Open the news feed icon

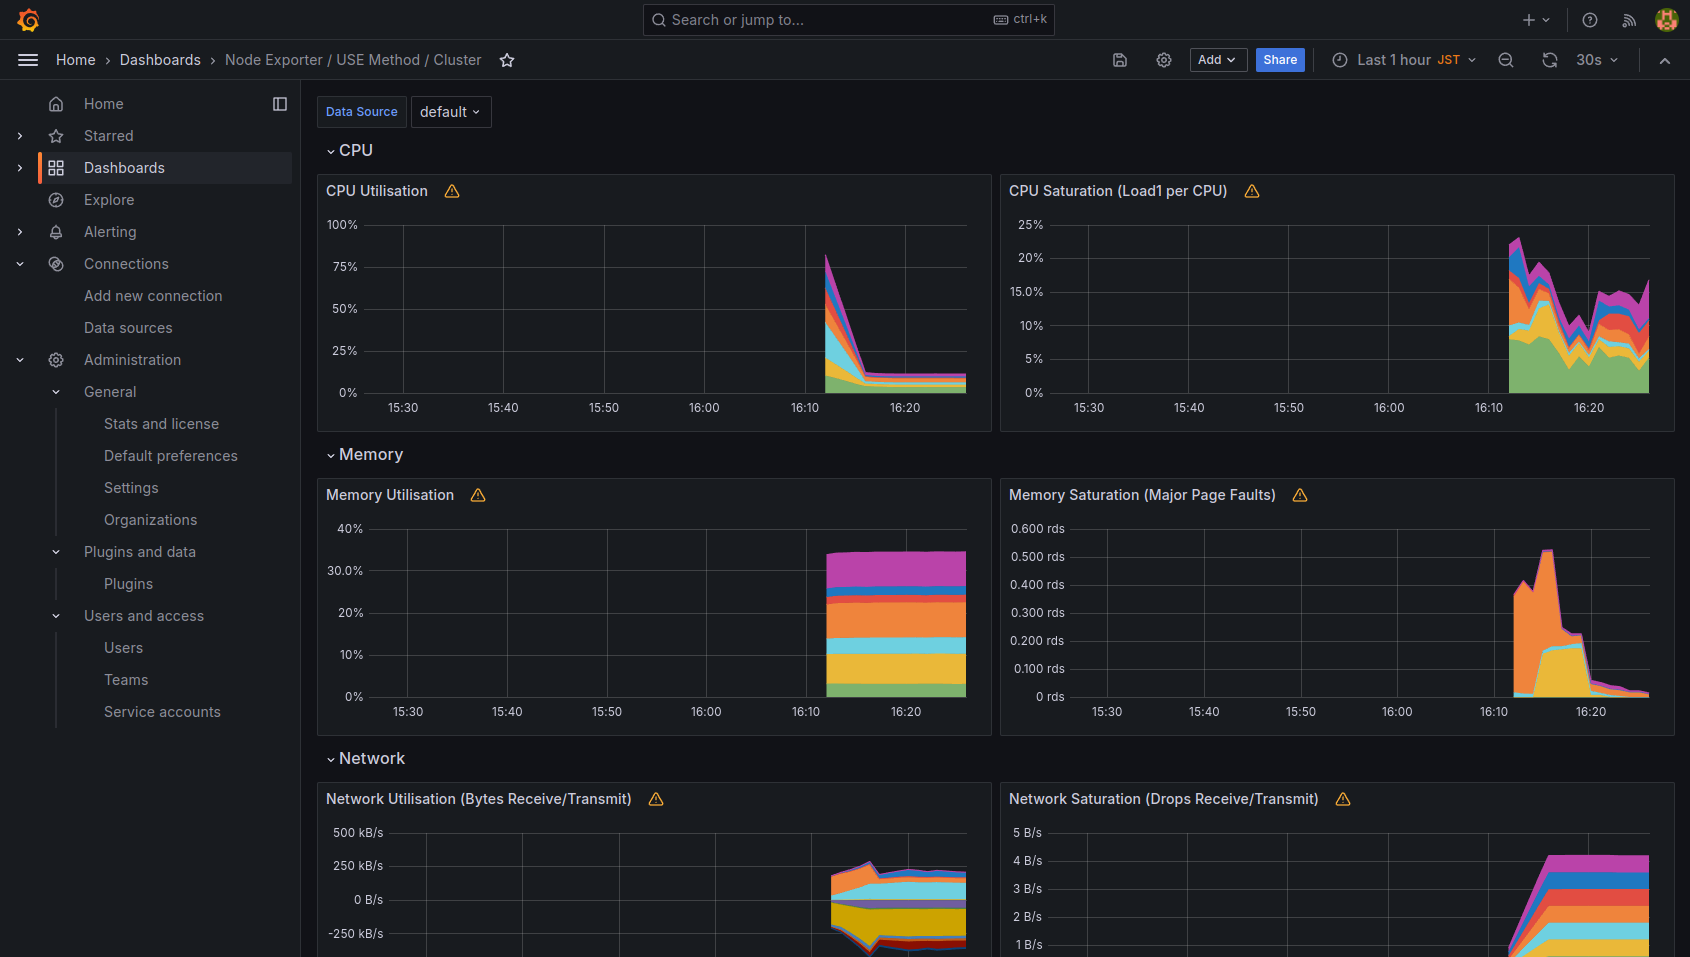point(1629,20)
